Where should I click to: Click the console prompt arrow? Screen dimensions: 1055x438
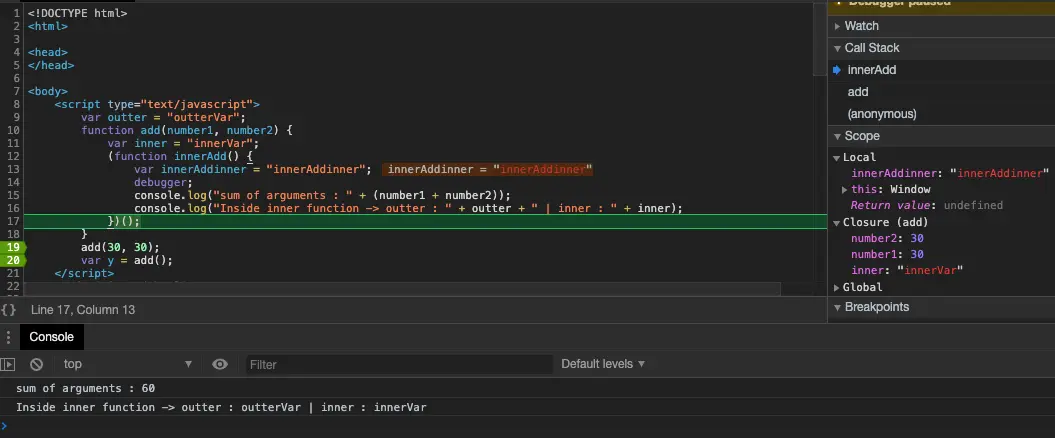pos(4,425)
